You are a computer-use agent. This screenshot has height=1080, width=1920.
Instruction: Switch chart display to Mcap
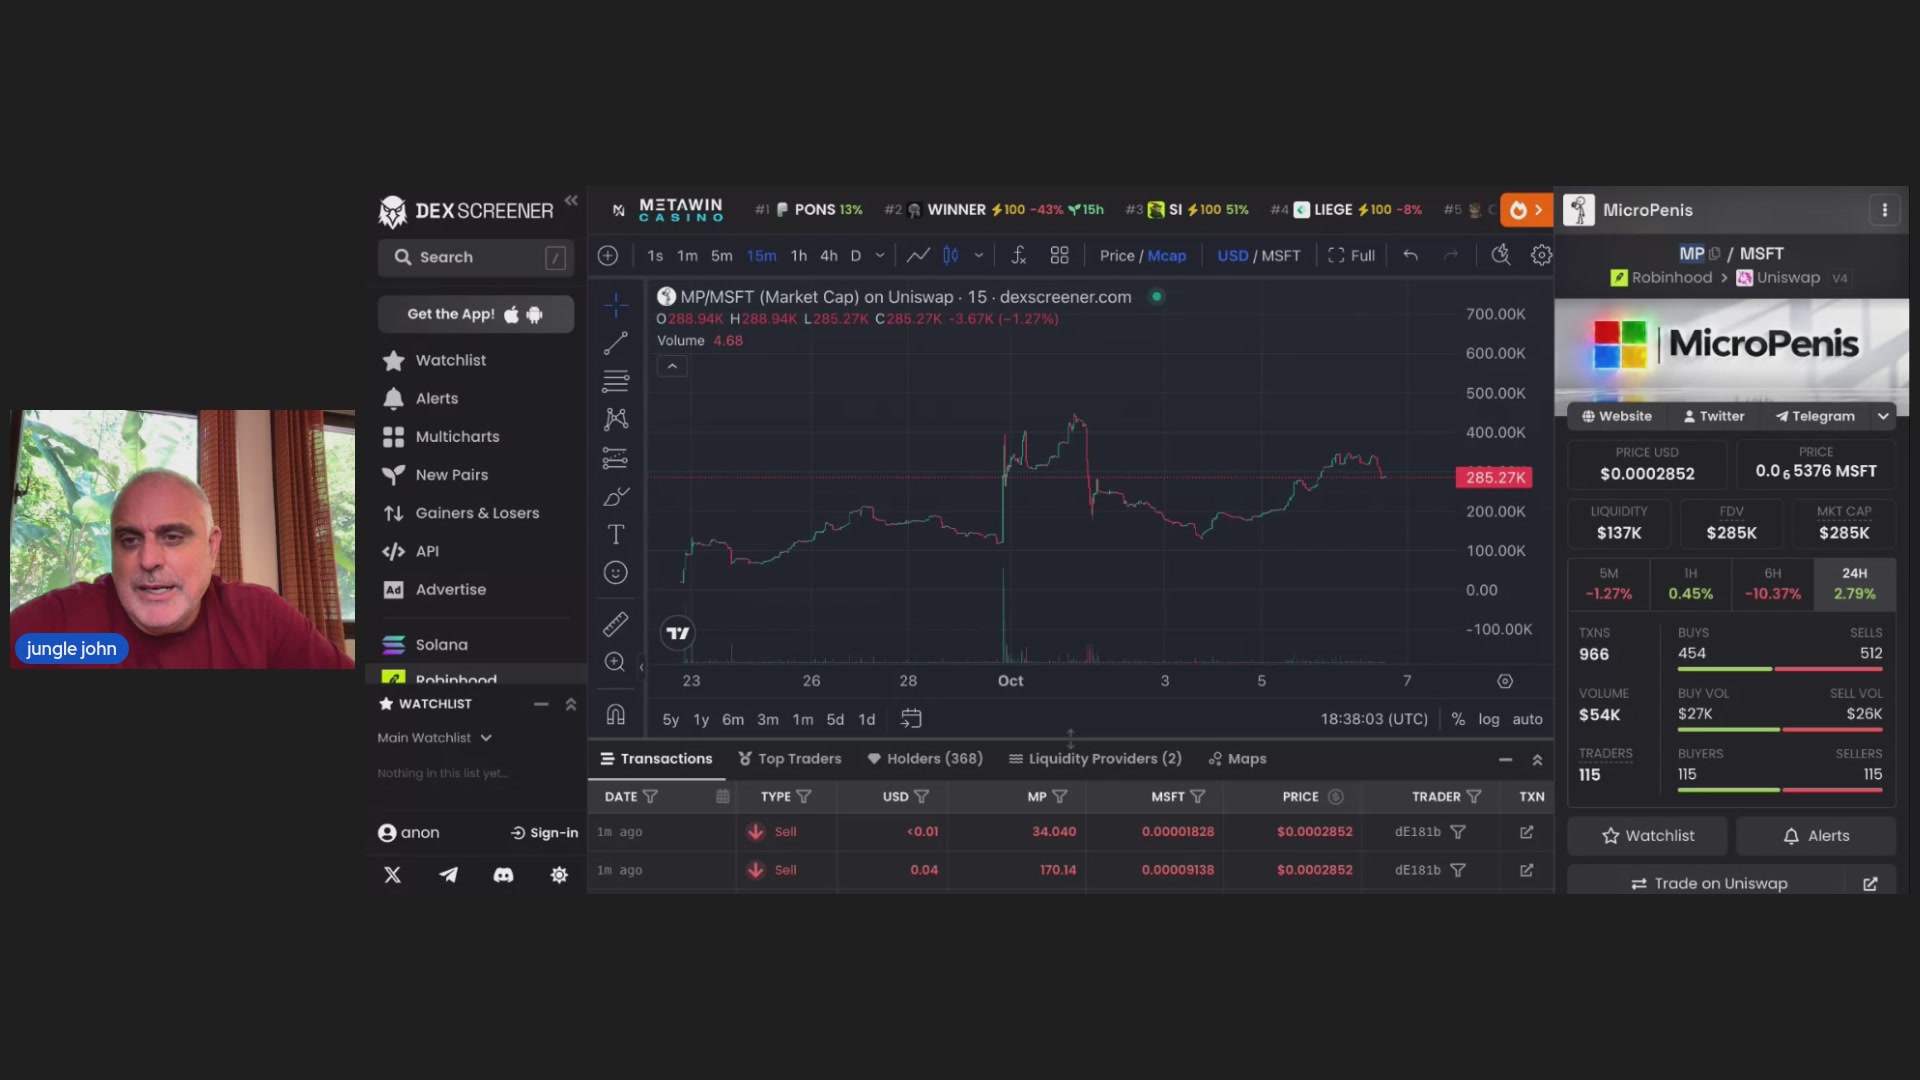[x=1166, y=256]
